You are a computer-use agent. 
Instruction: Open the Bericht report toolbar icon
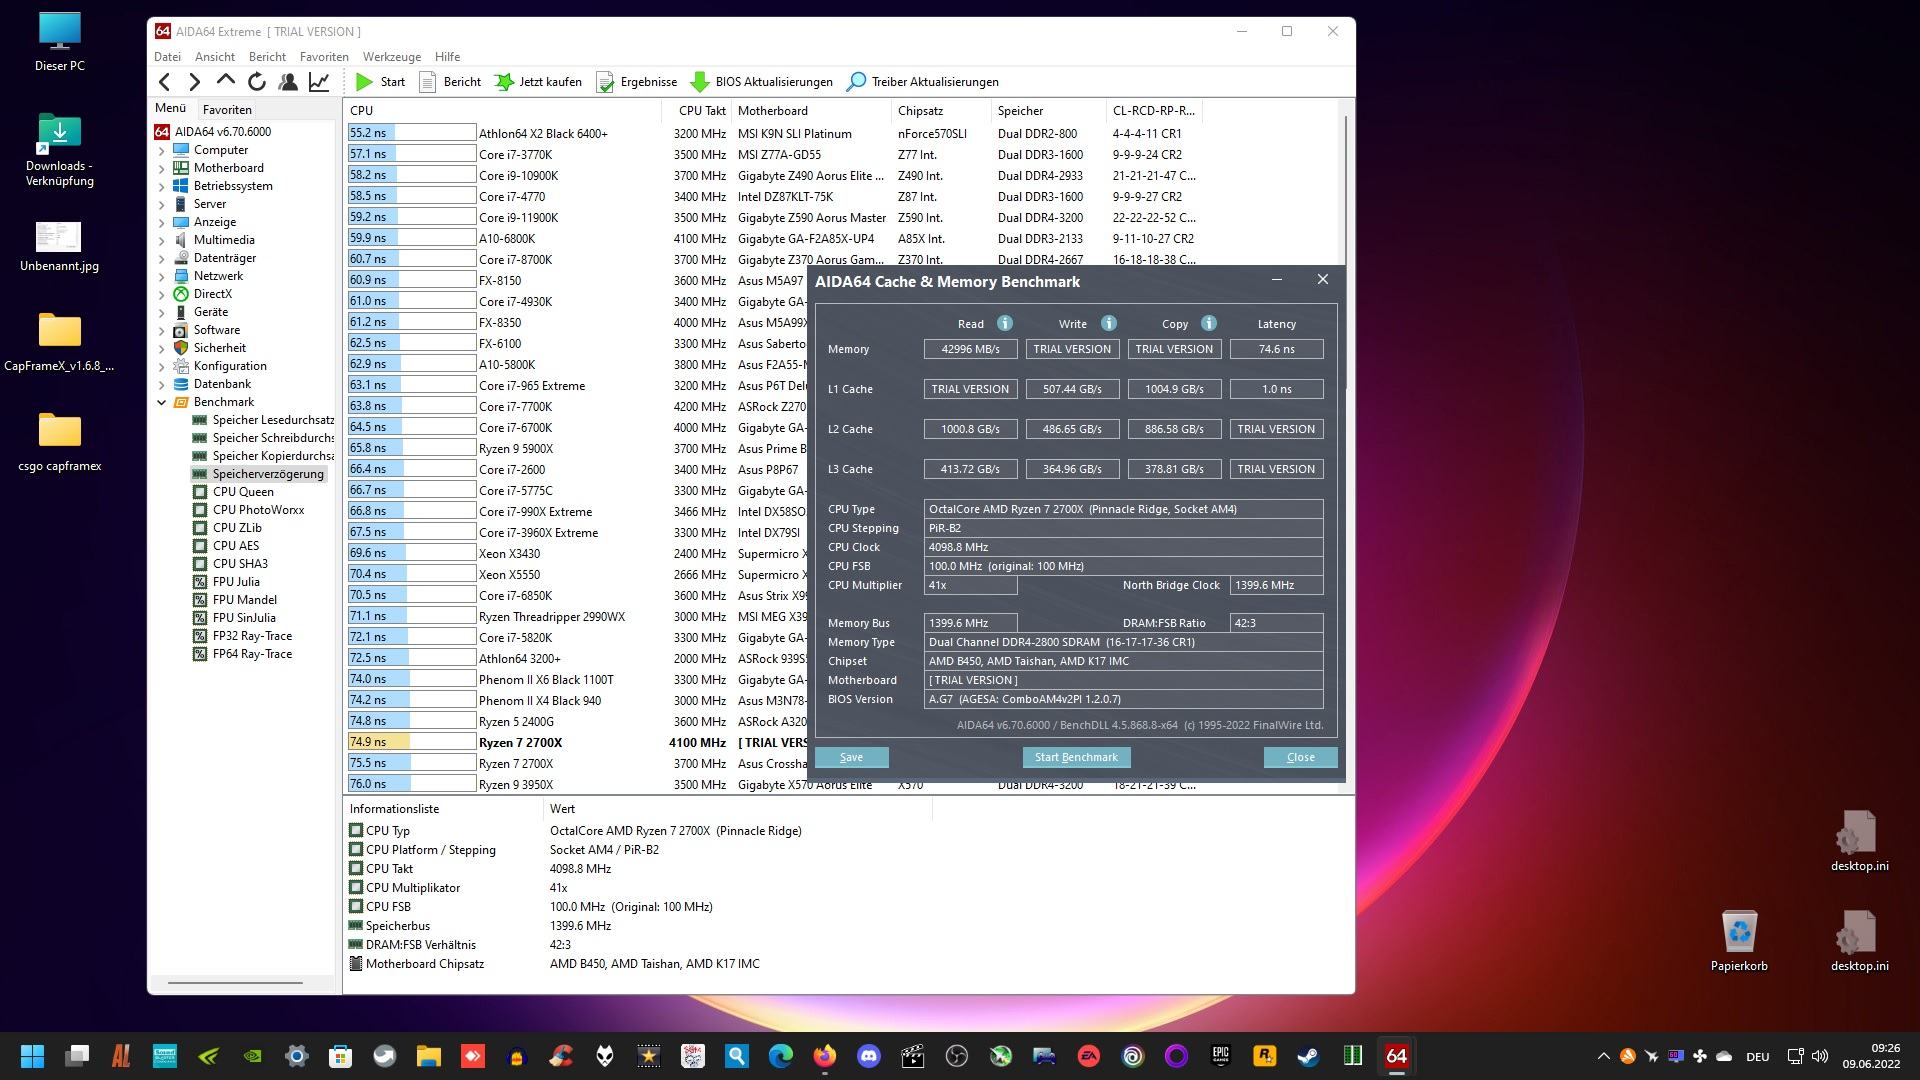pyautogui.click(x=428, y=82)
